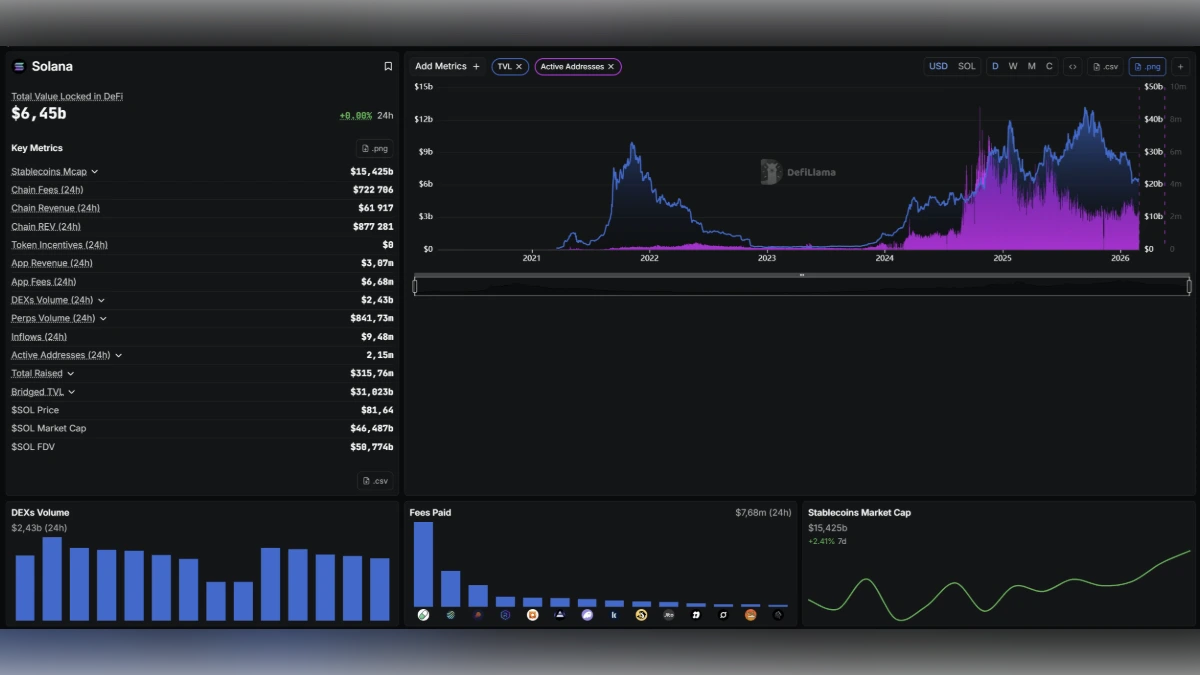Click the .png icon in the Key Metrics panel
1200x675 pixels.
pyautogui.click(x=375, y=147)
